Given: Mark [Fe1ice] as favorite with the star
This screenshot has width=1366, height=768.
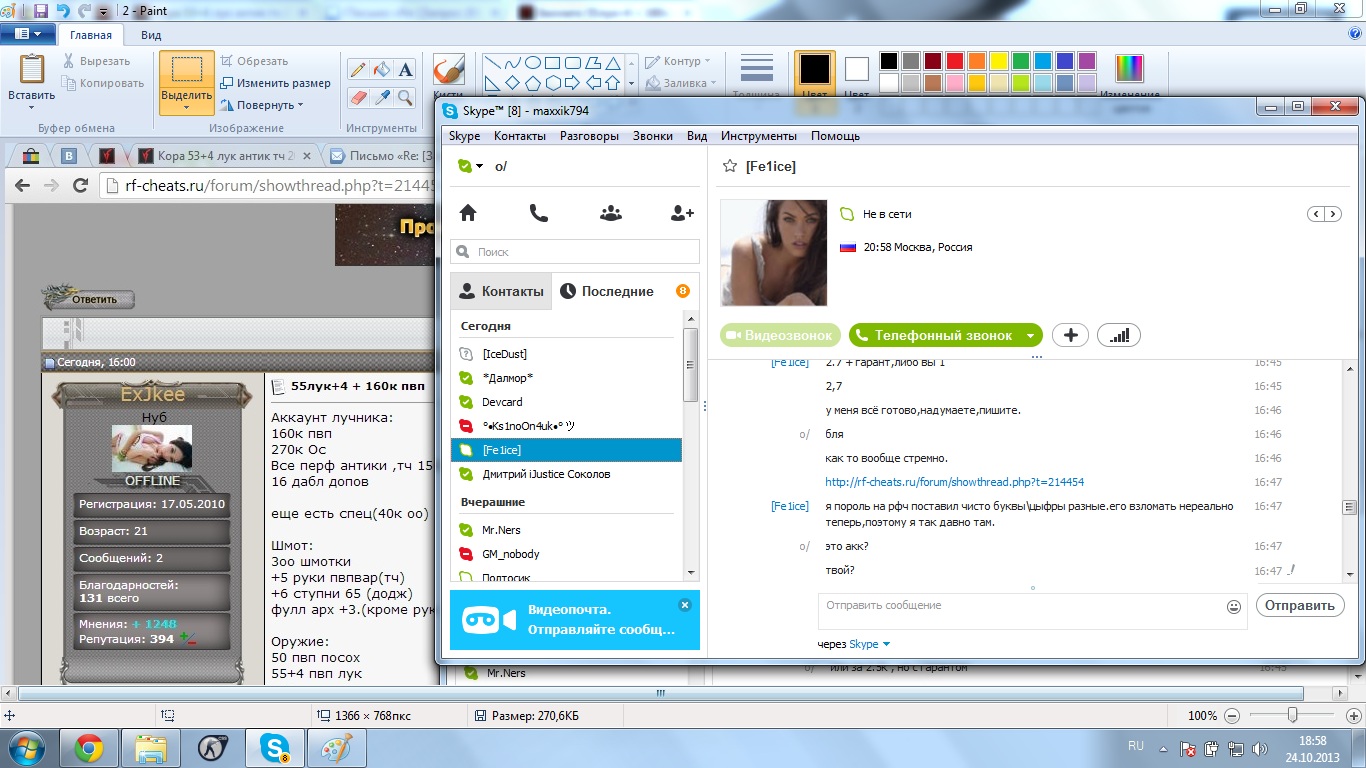Looking at the screenshot, I should click(730, 166).
